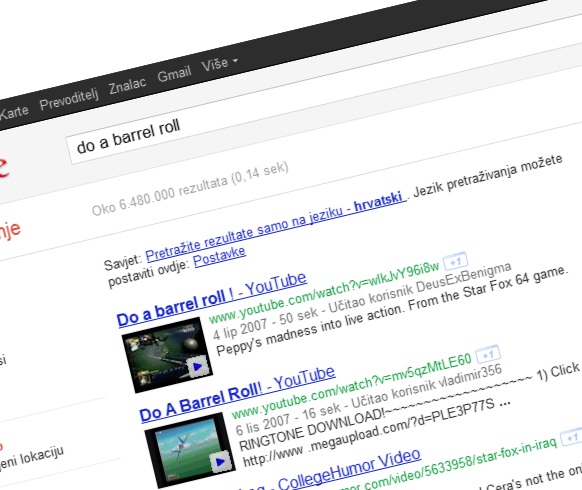Click 'Peppy's madness into live action' snippet
Screen dimensions: 582x490
pos(310,329)
